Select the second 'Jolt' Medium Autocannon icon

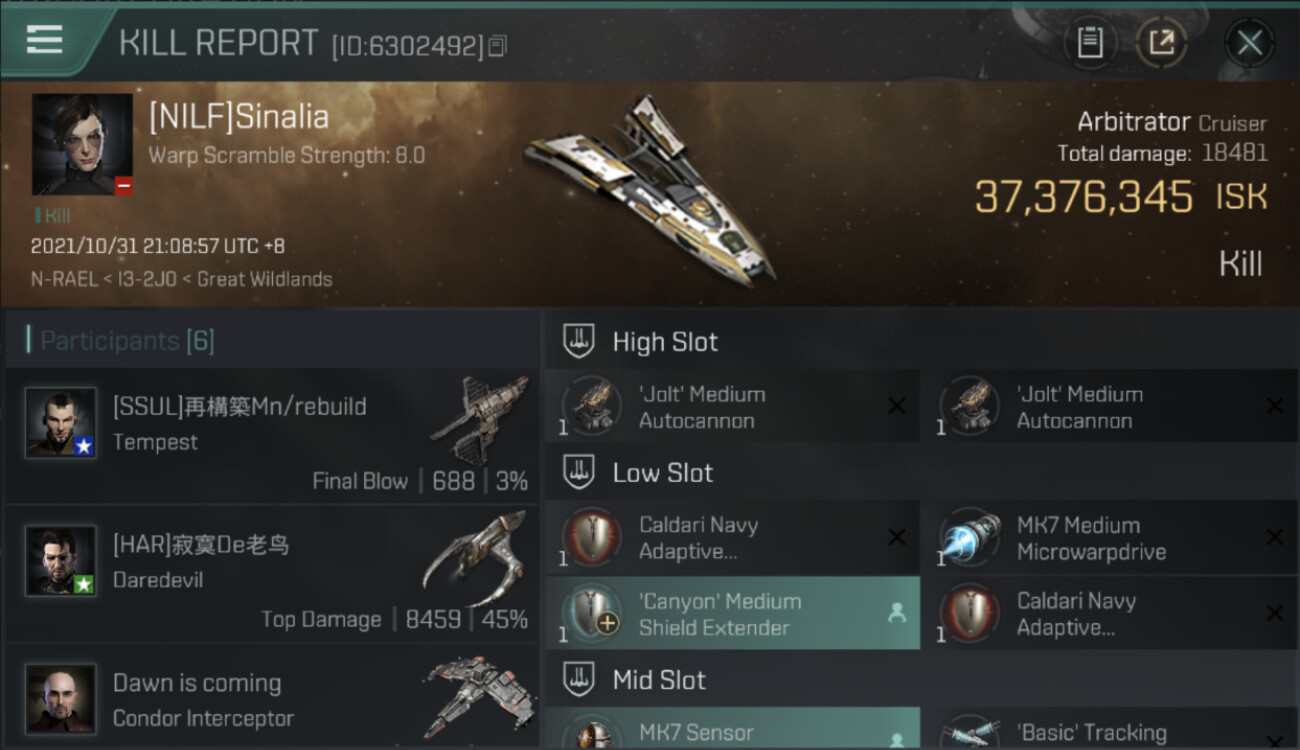tap(969, 407)
